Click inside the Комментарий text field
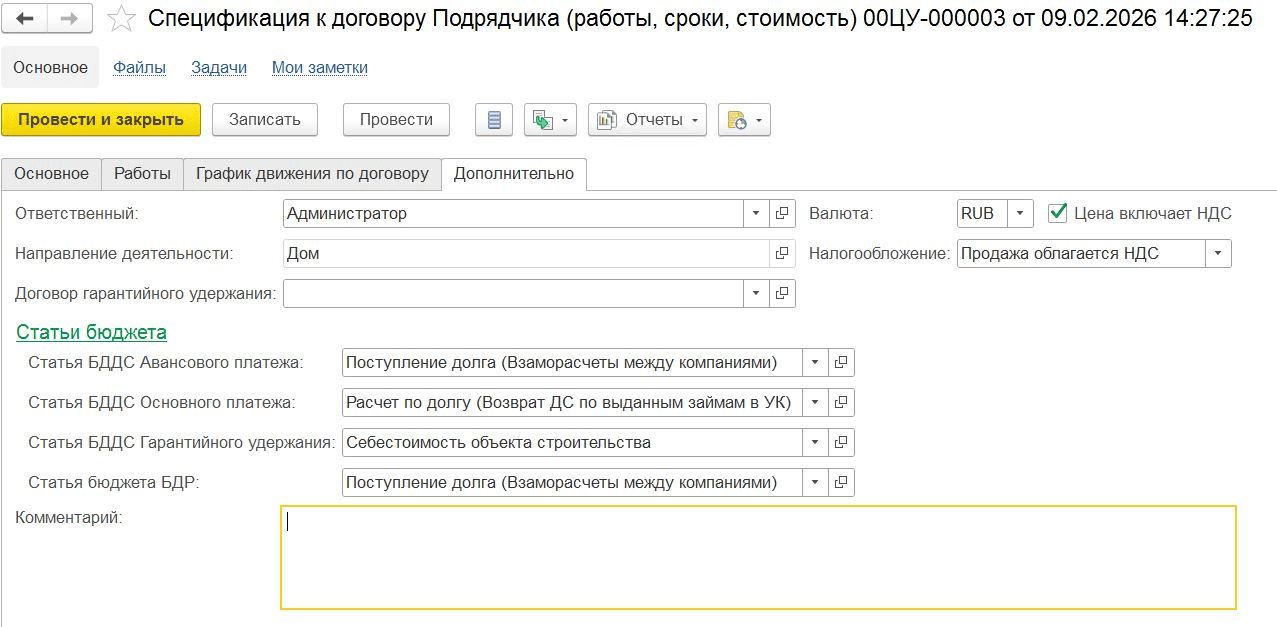The width and height of the screenshot is (1277, 627). point(758,557)
